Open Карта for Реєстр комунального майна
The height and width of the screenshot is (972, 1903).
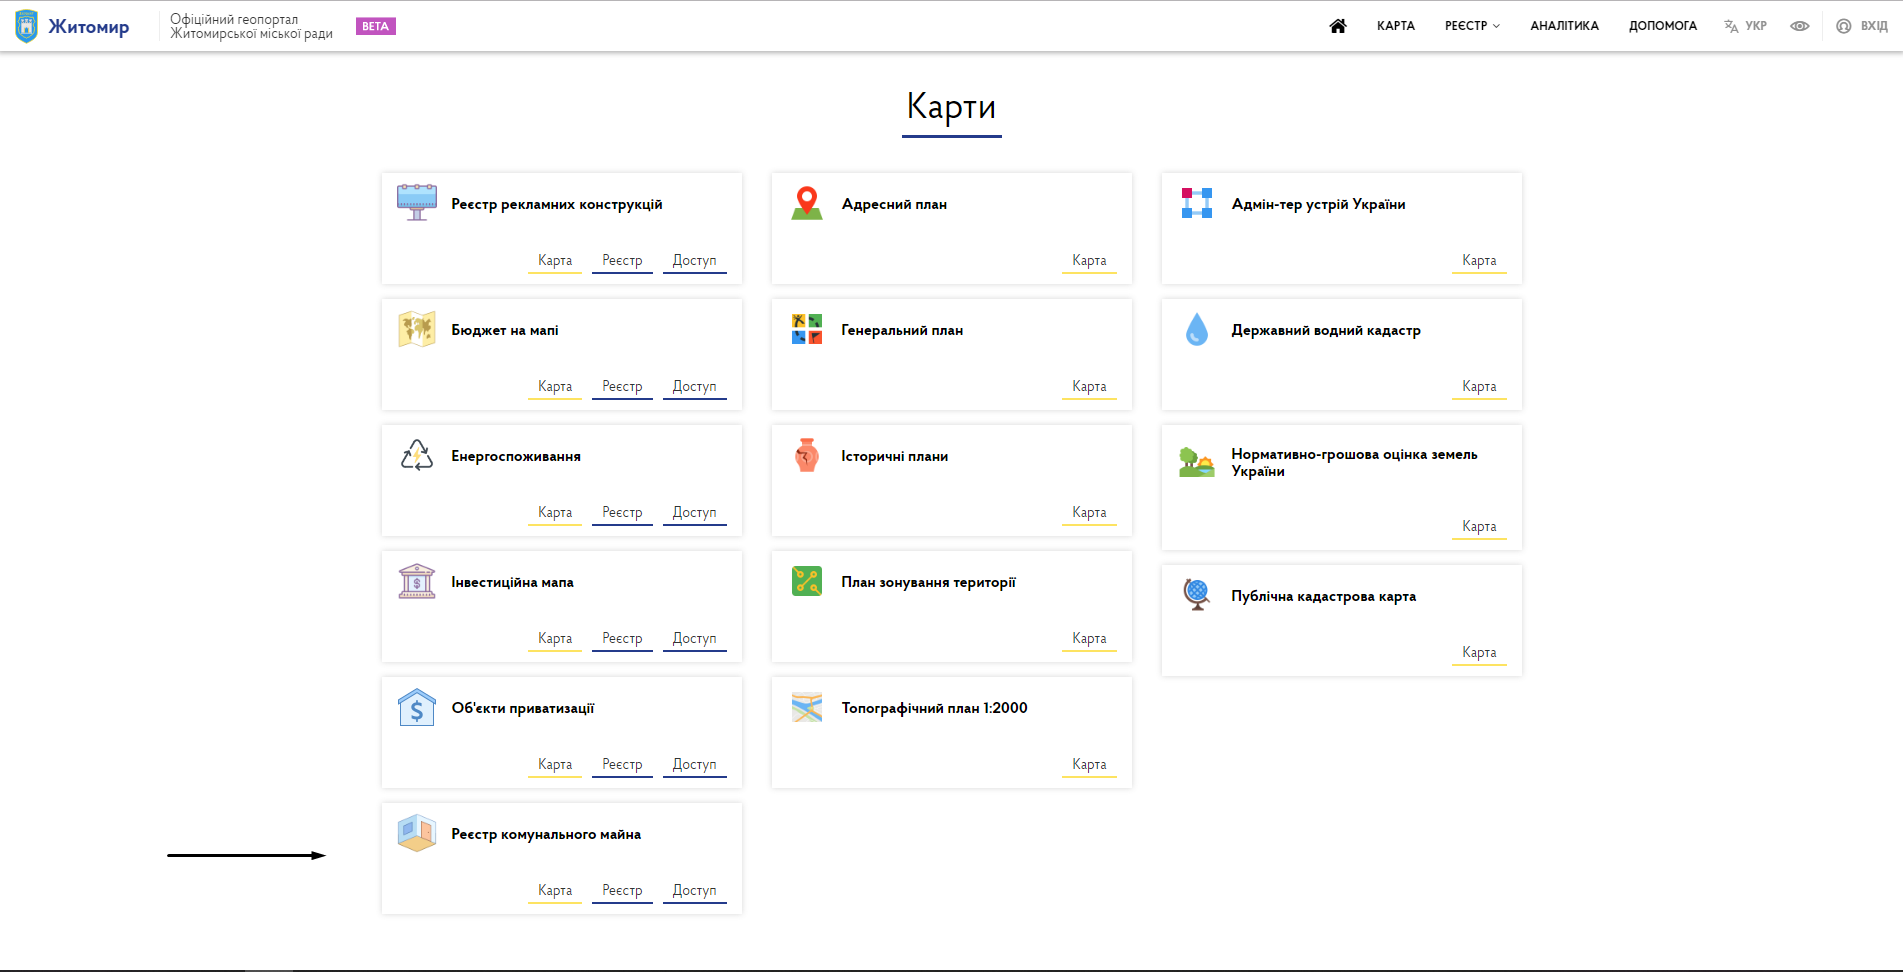click(555, 891)
